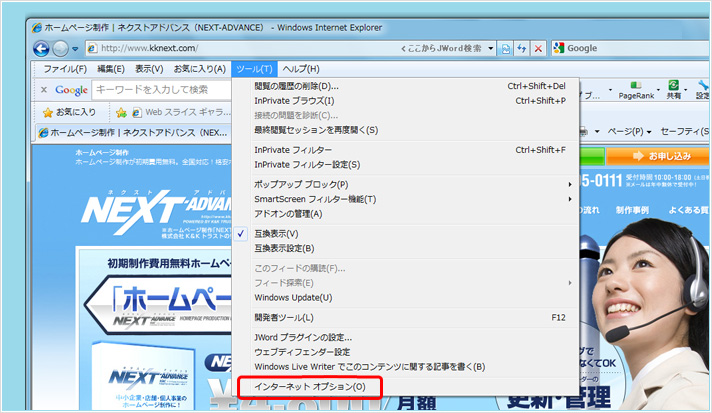712x413 pixels.
Task: Click the Google logo on the toolbar
Action: [71, 90]
